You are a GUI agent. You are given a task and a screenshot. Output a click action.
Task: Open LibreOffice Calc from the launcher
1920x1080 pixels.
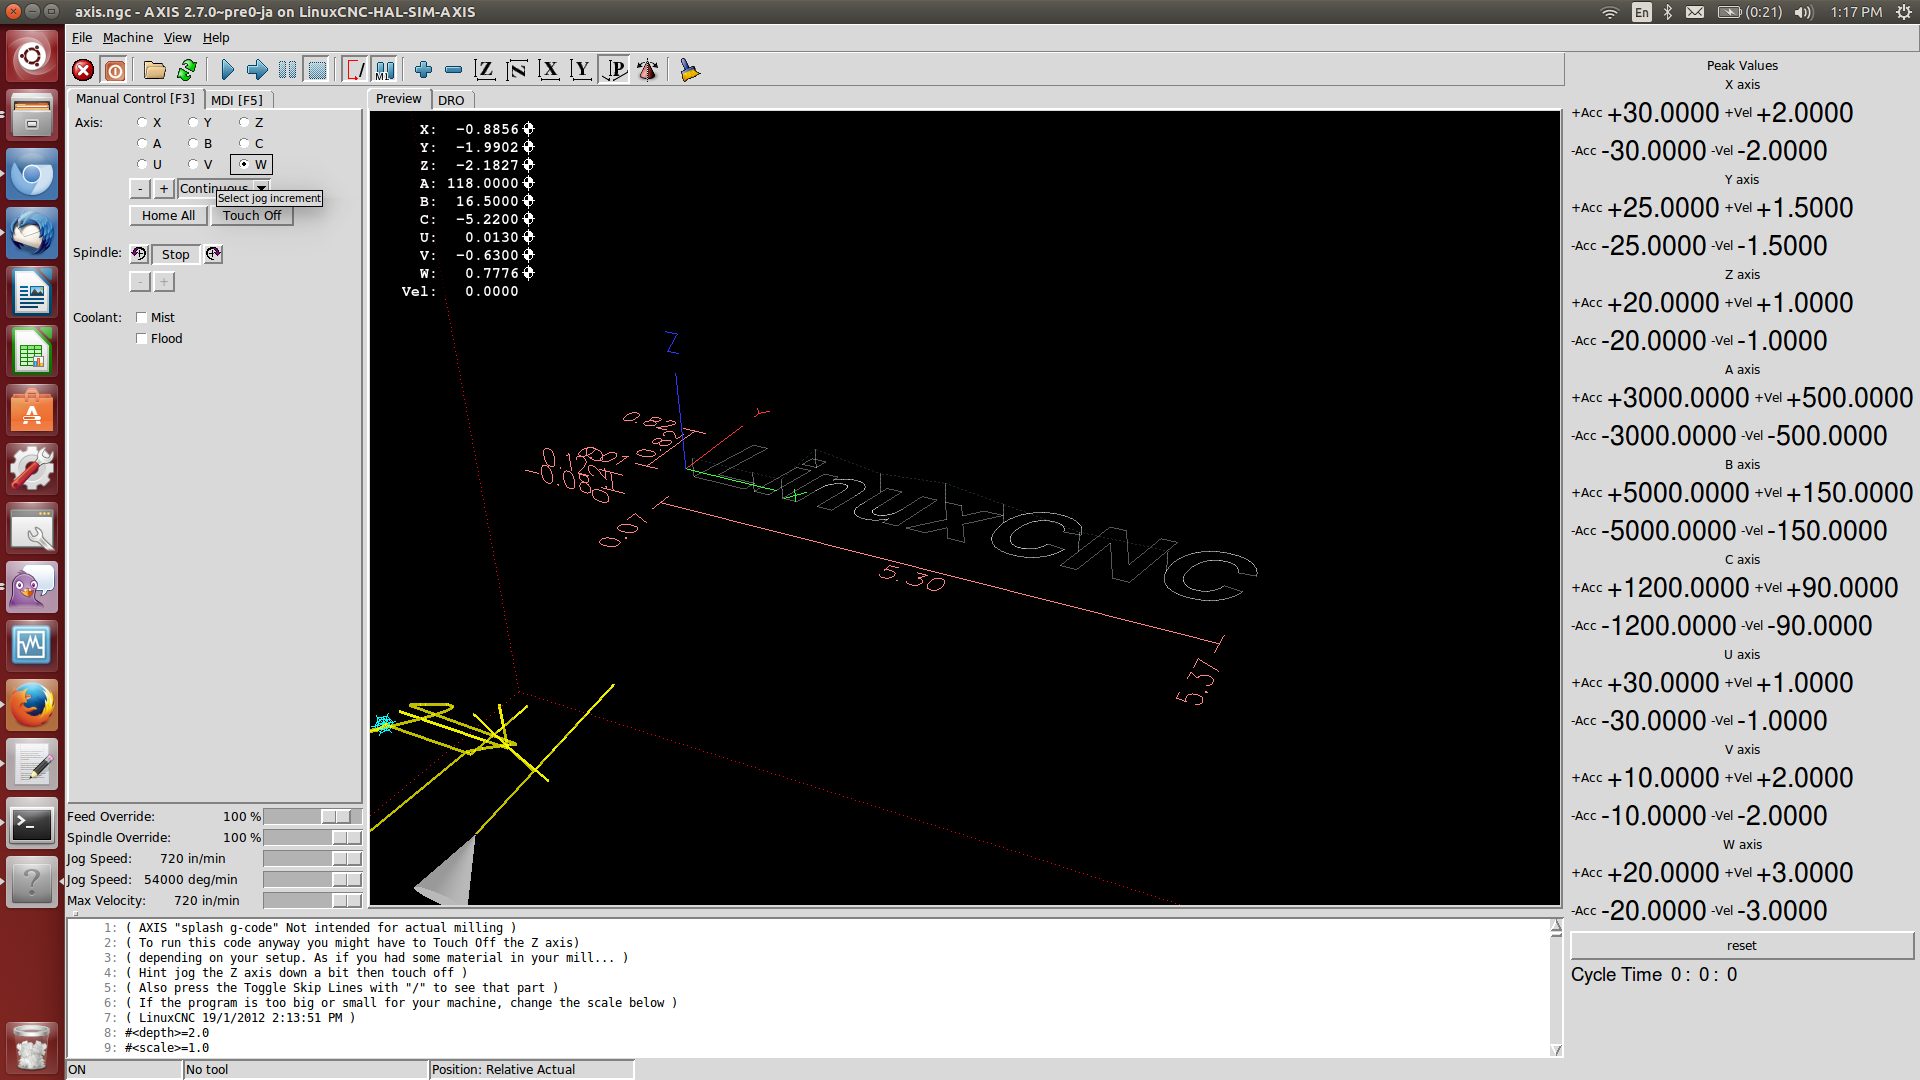pyautogui.click(x=32, y=353)
